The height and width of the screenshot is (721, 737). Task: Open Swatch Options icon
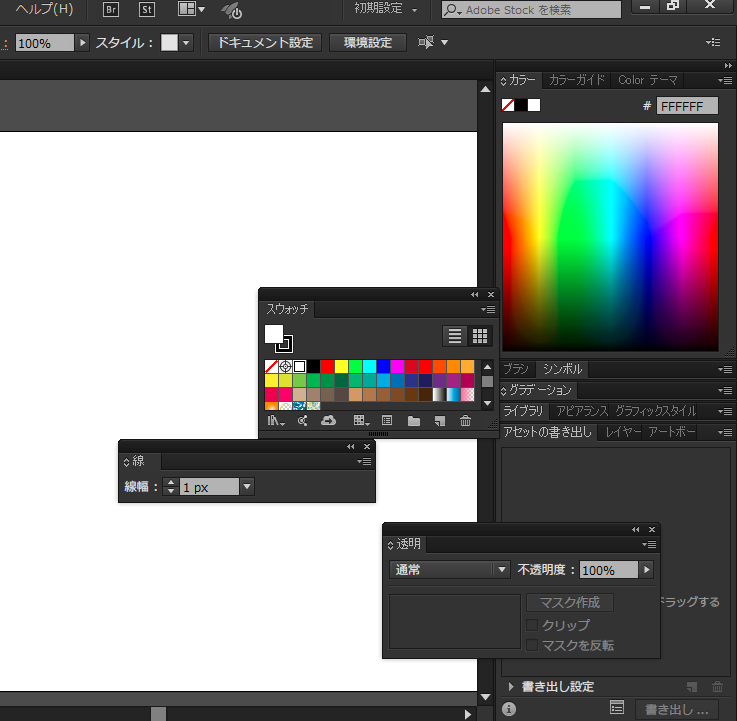(x=387, y=421)
